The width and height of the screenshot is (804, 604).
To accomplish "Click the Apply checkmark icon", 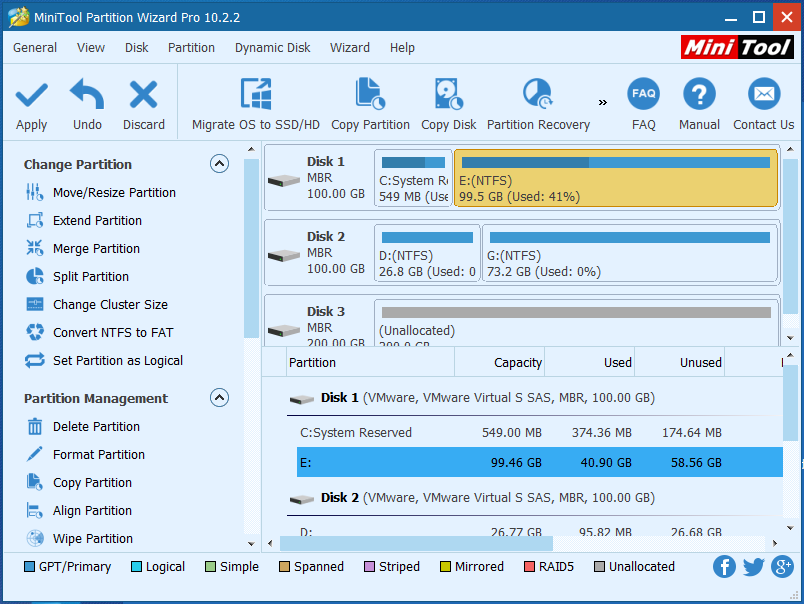I will [x=31, y=96].
